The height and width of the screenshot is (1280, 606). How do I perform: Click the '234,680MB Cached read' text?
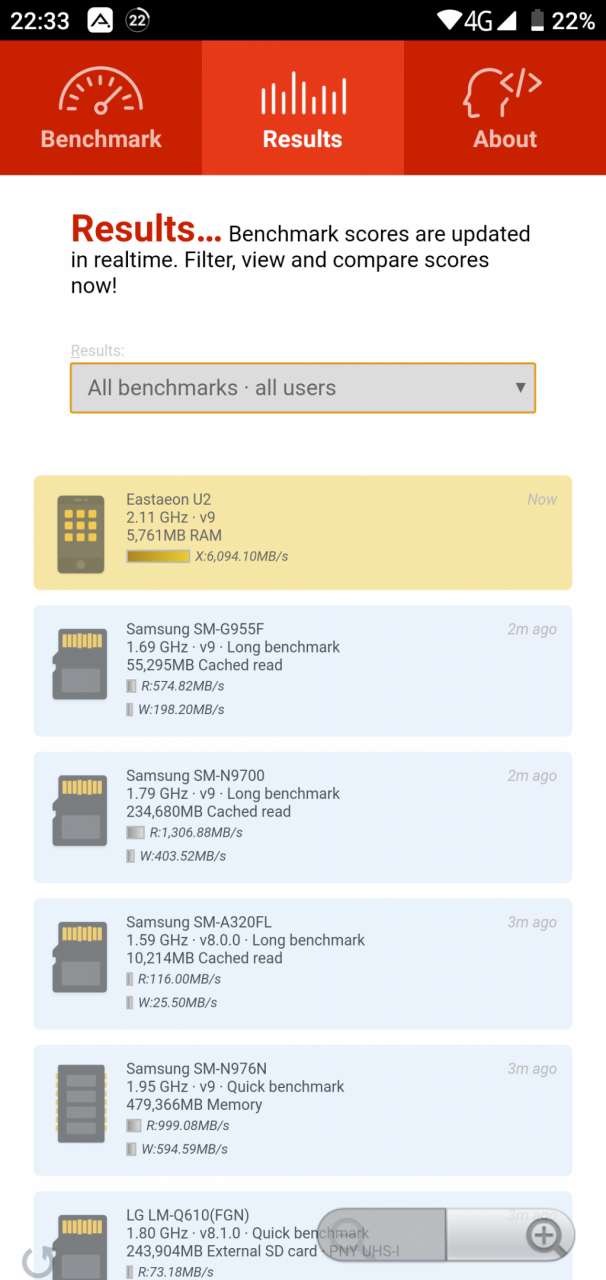(x=208, y=811)
